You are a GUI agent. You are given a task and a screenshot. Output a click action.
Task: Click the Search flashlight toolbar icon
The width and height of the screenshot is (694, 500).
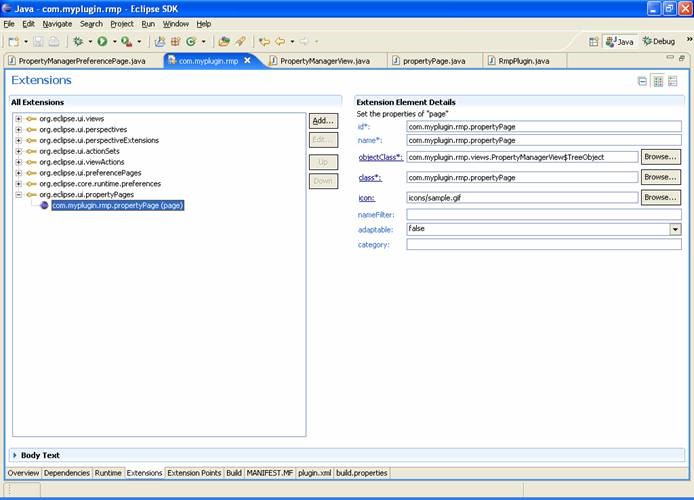pos(240,42)
